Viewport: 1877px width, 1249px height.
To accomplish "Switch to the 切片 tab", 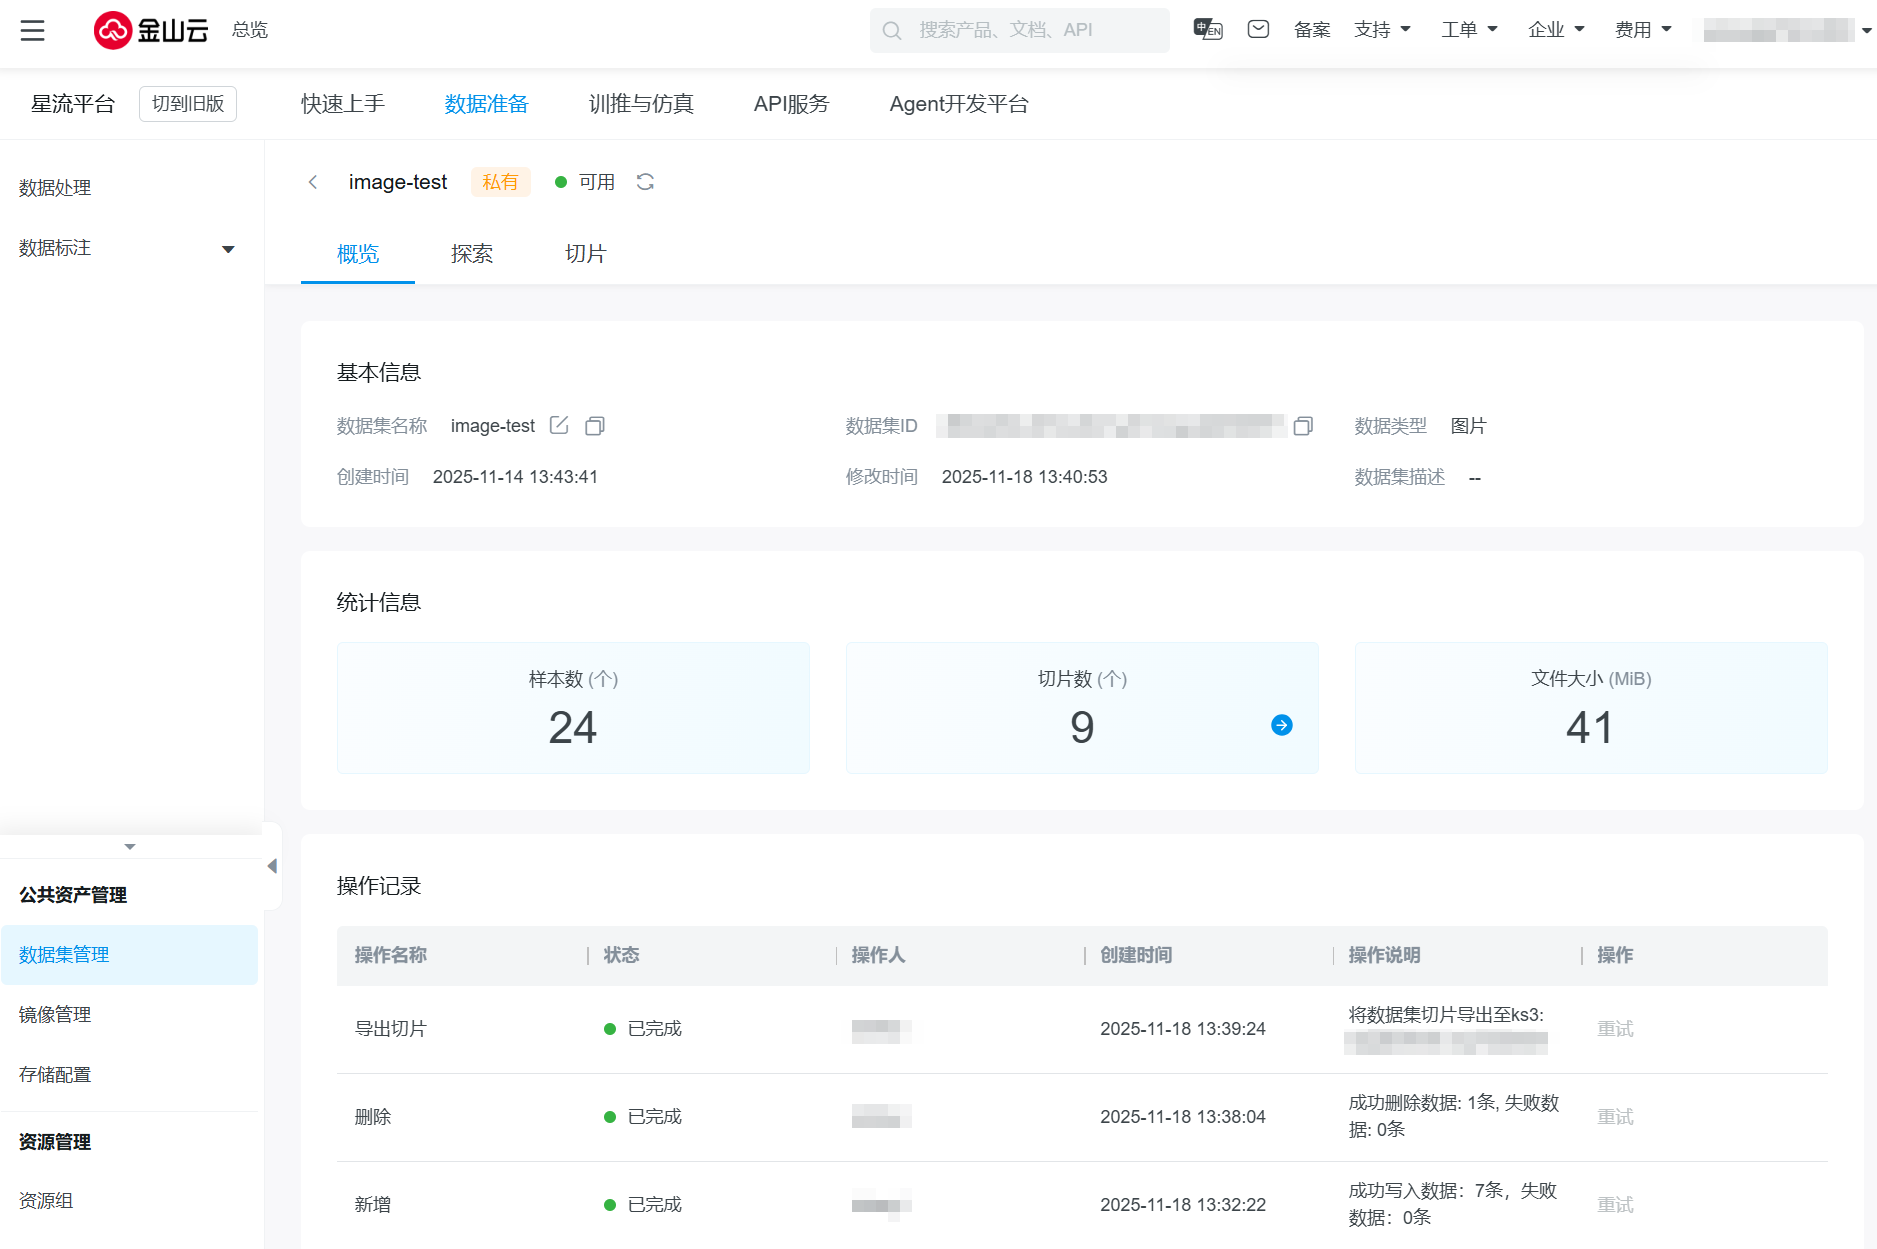I will click(585, 254).
